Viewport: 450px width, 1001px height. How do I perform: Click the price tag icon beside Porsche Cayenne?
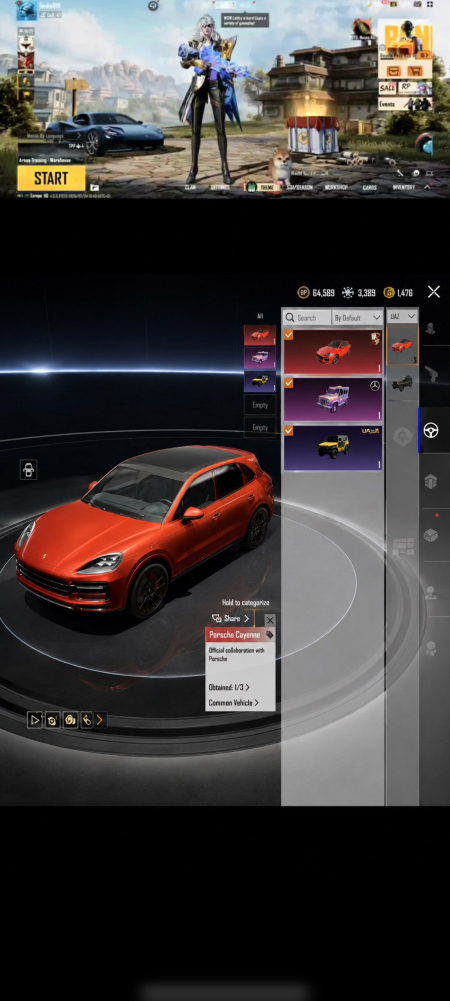(x=269, y=635)
